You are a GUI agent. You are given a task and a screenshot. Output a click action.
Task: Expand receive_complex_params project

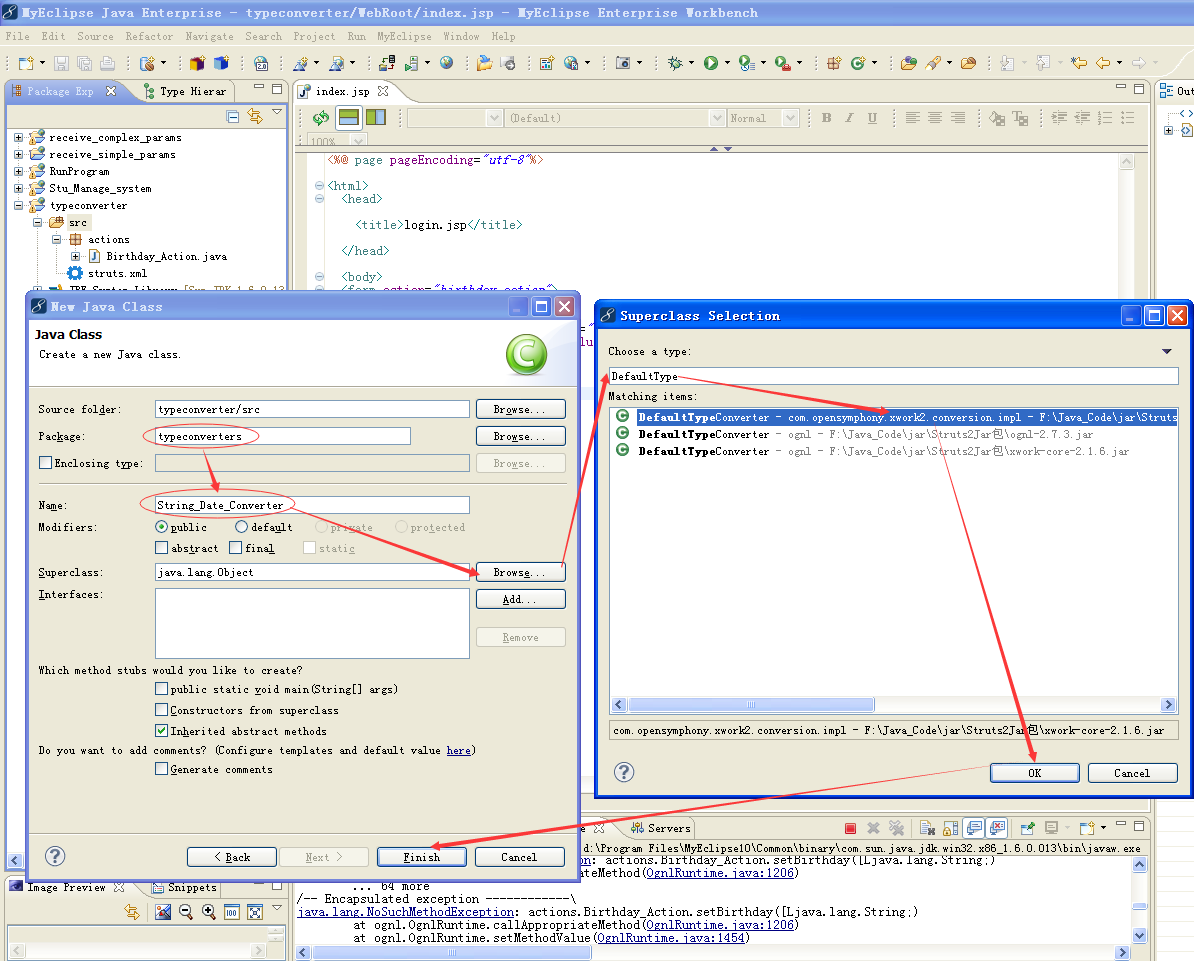[x=18, y=138]
